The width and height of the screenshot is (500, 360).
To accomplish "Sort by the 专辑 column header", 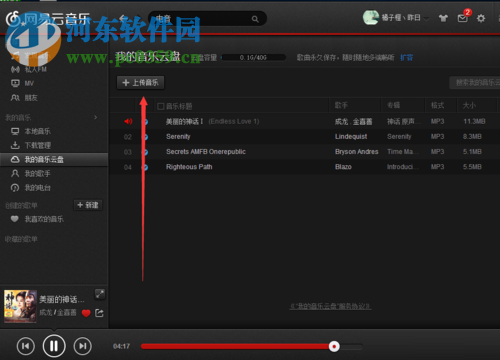I will pyautogui.click(x=393, y=105).
